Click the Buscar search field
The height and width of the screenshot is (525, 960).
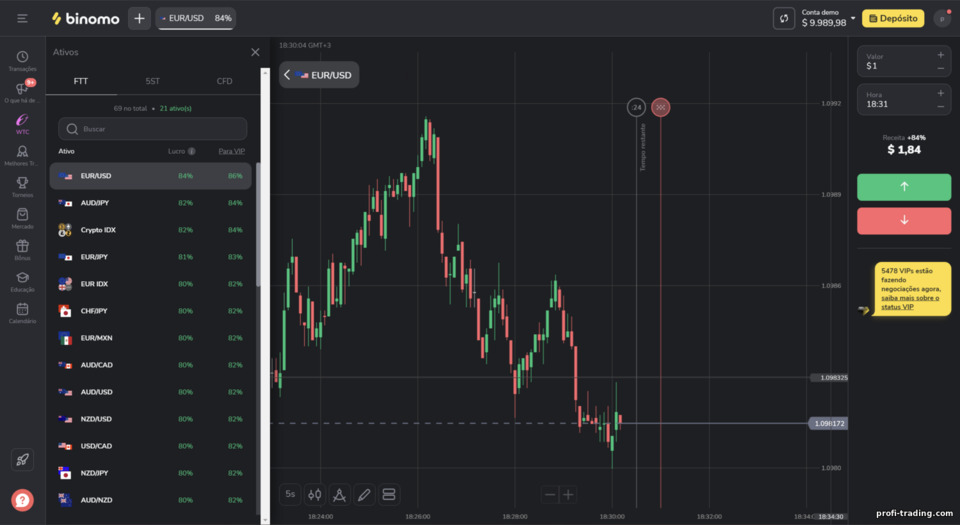[152, 129]
